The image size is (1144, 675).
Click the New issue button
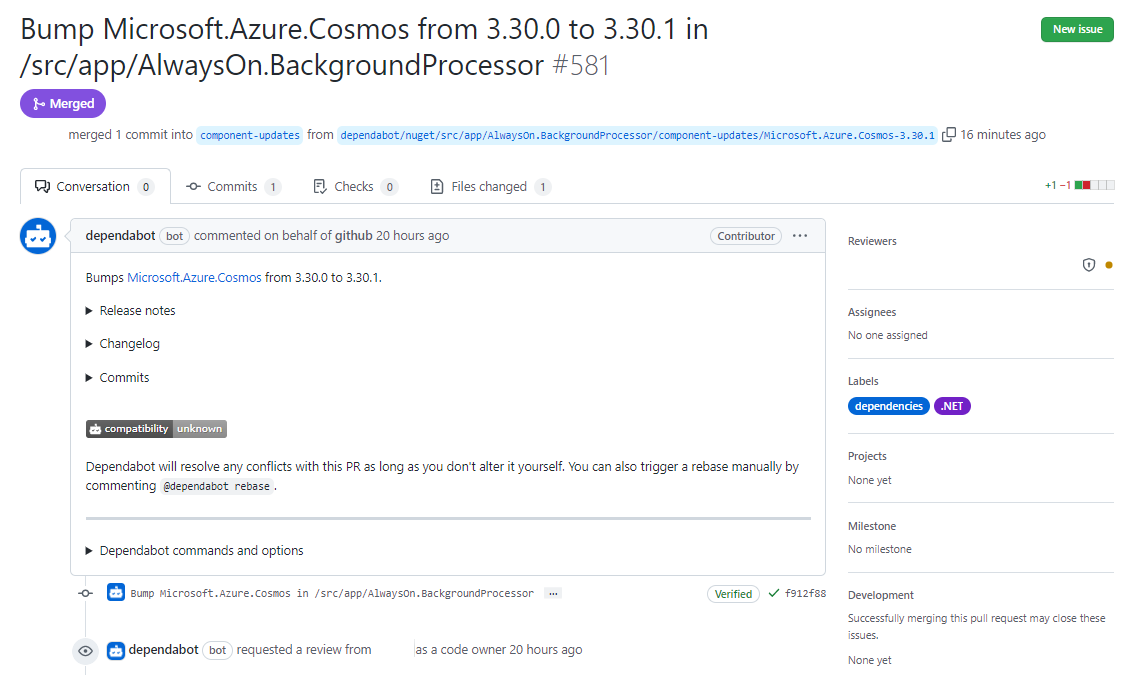tap(1077, 29)
